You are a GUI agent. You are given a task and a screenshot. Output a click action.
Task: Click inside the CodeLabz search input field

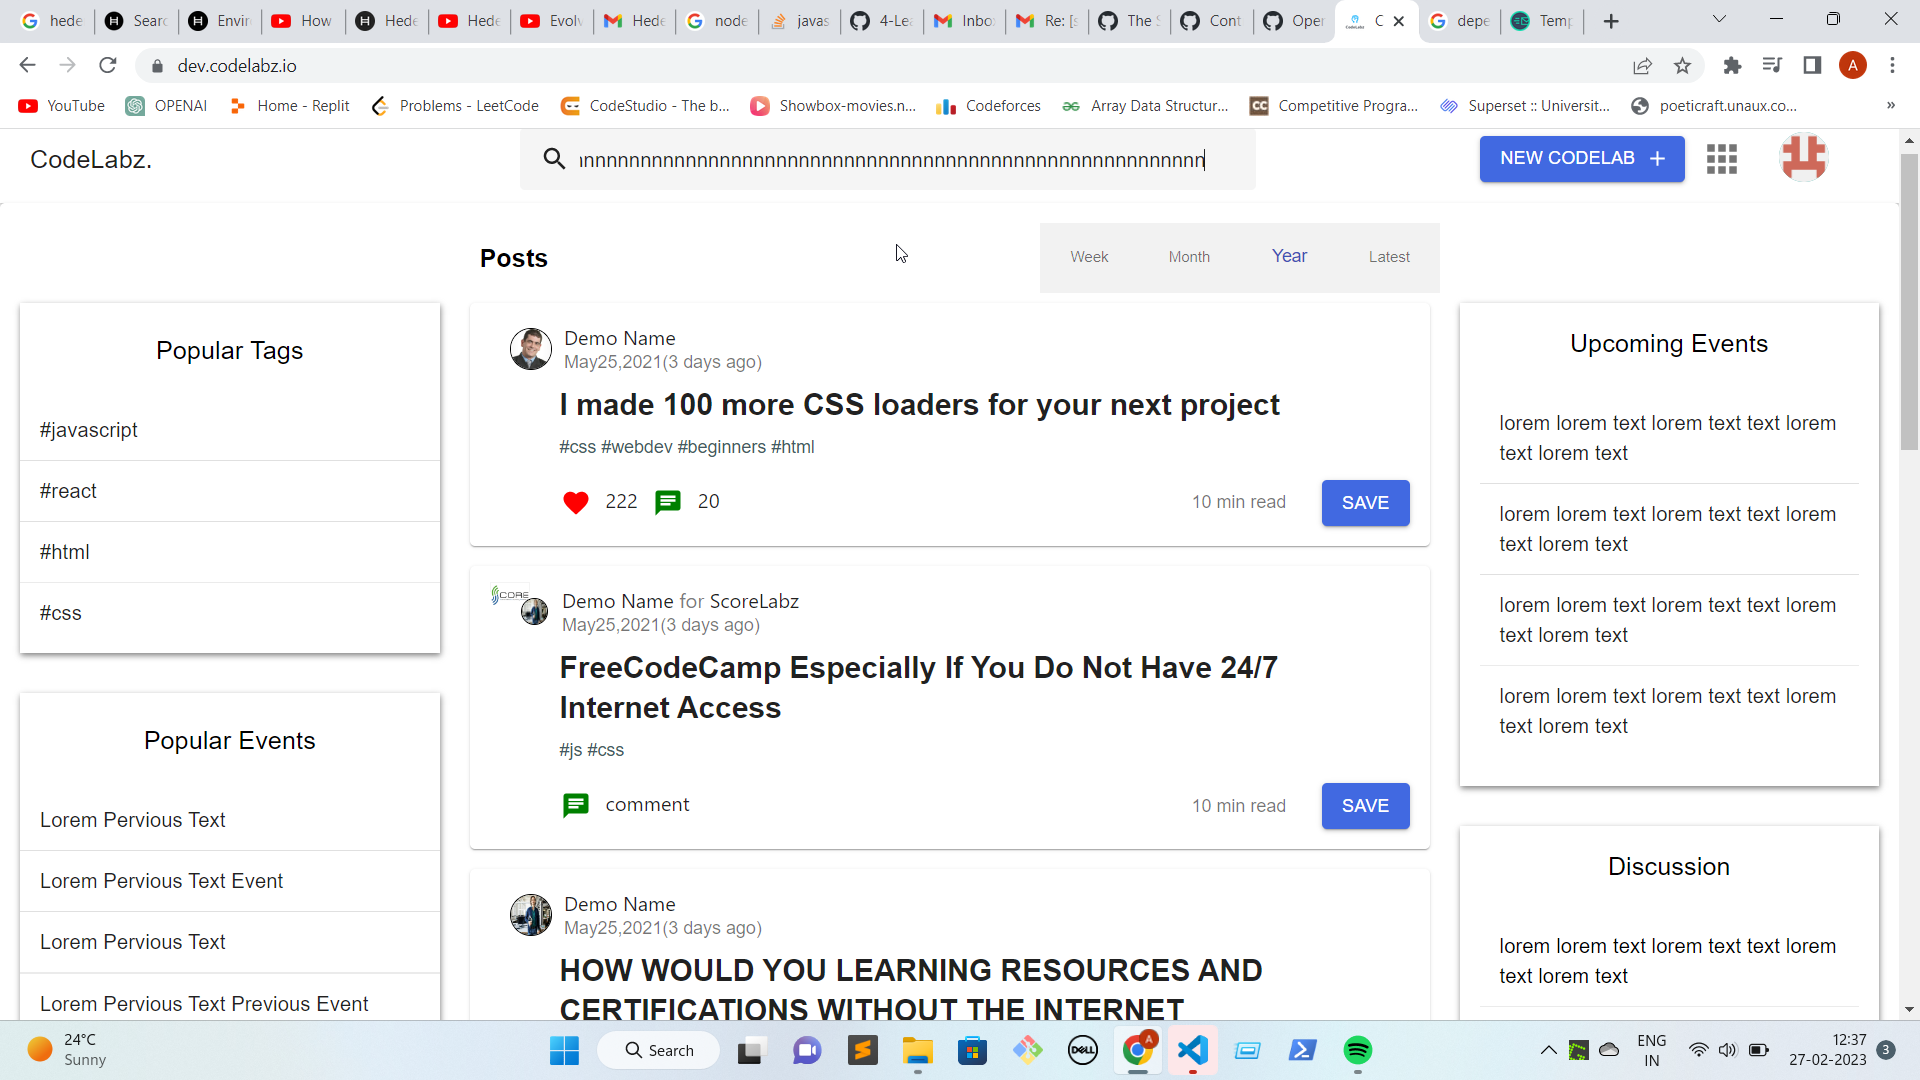pyautogui.click(x=890, y=159)
